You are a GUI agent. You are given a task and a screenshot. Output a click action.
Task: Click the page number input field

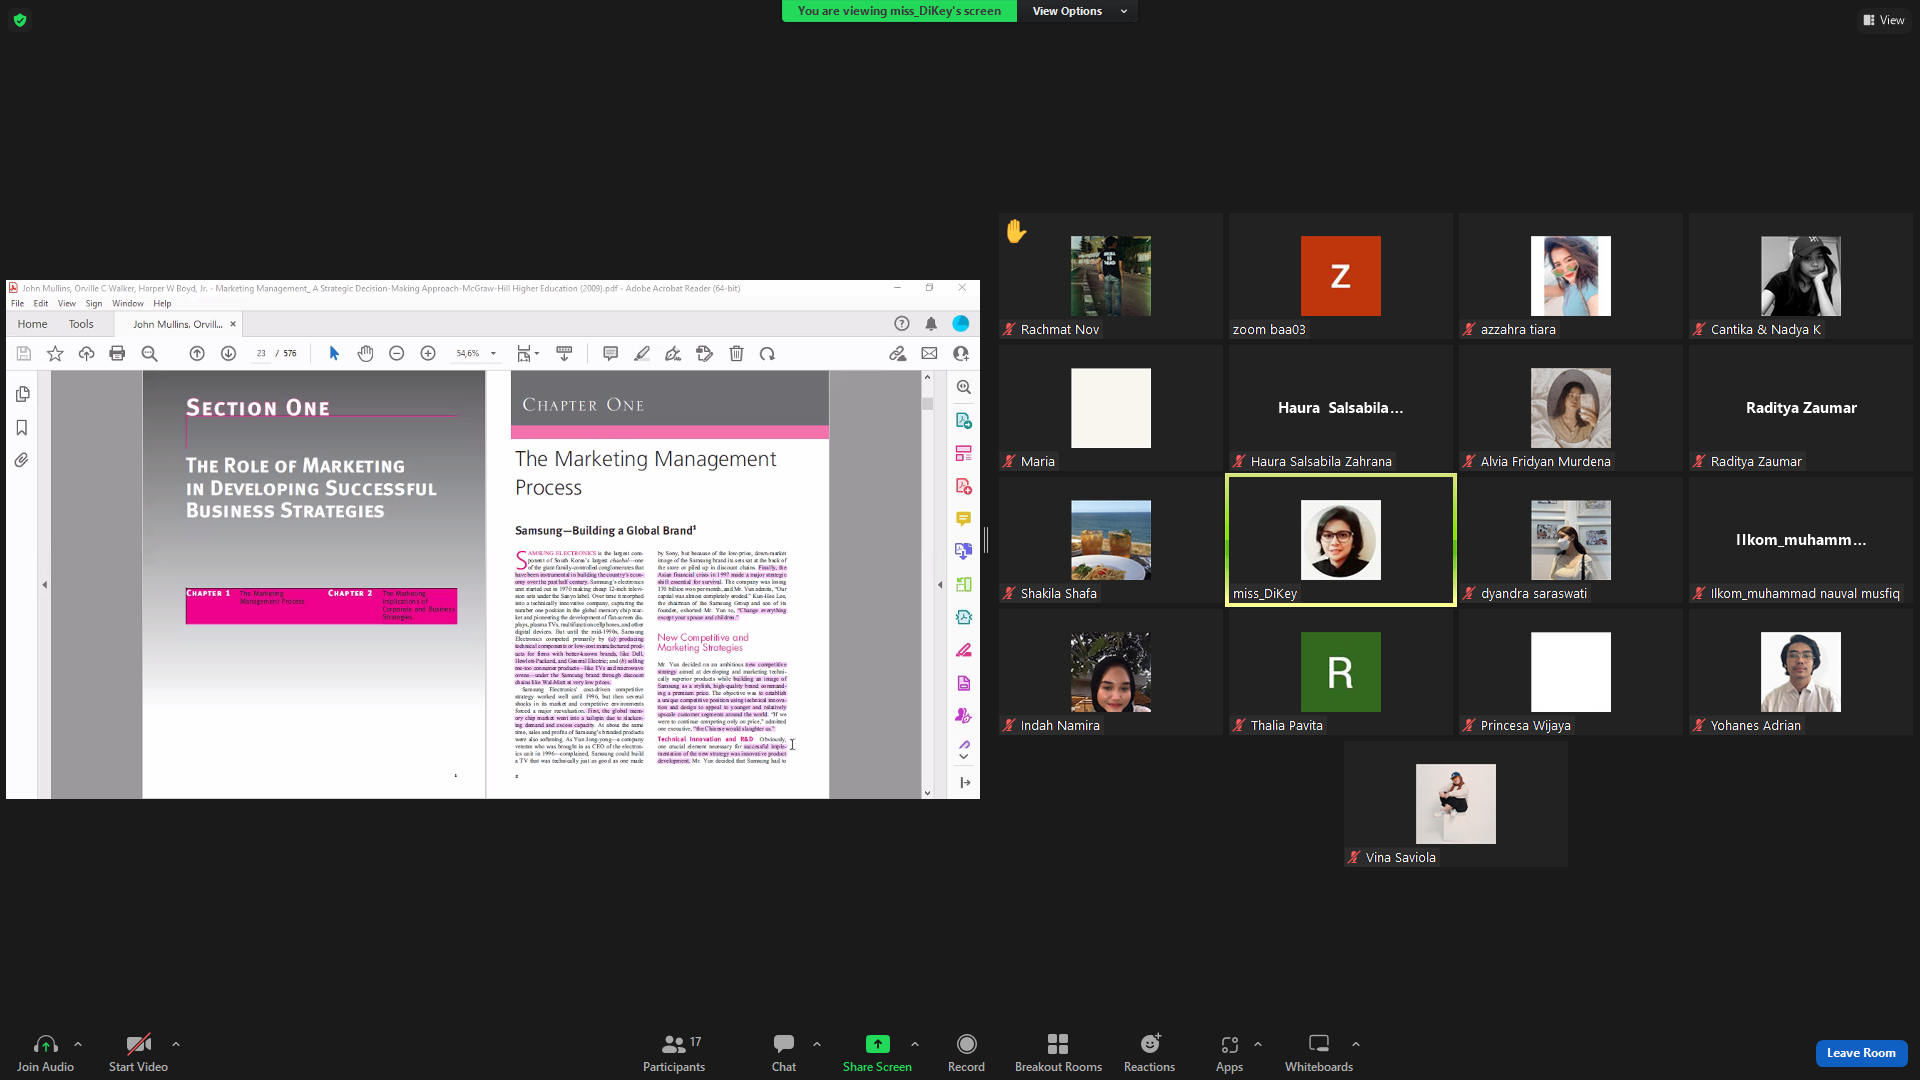pyautogui.click(x=261, y=354)
